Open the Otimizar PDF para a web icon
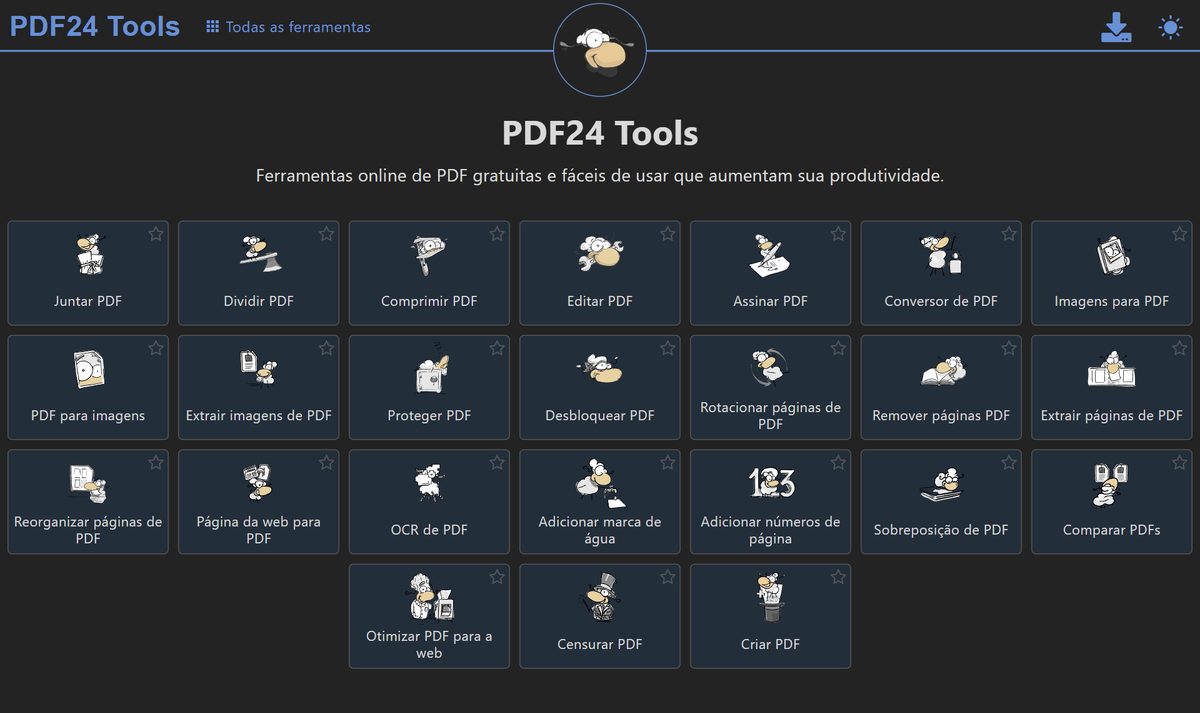The height and width of the screenshot is (713, 1200). (x=429, y=597)
